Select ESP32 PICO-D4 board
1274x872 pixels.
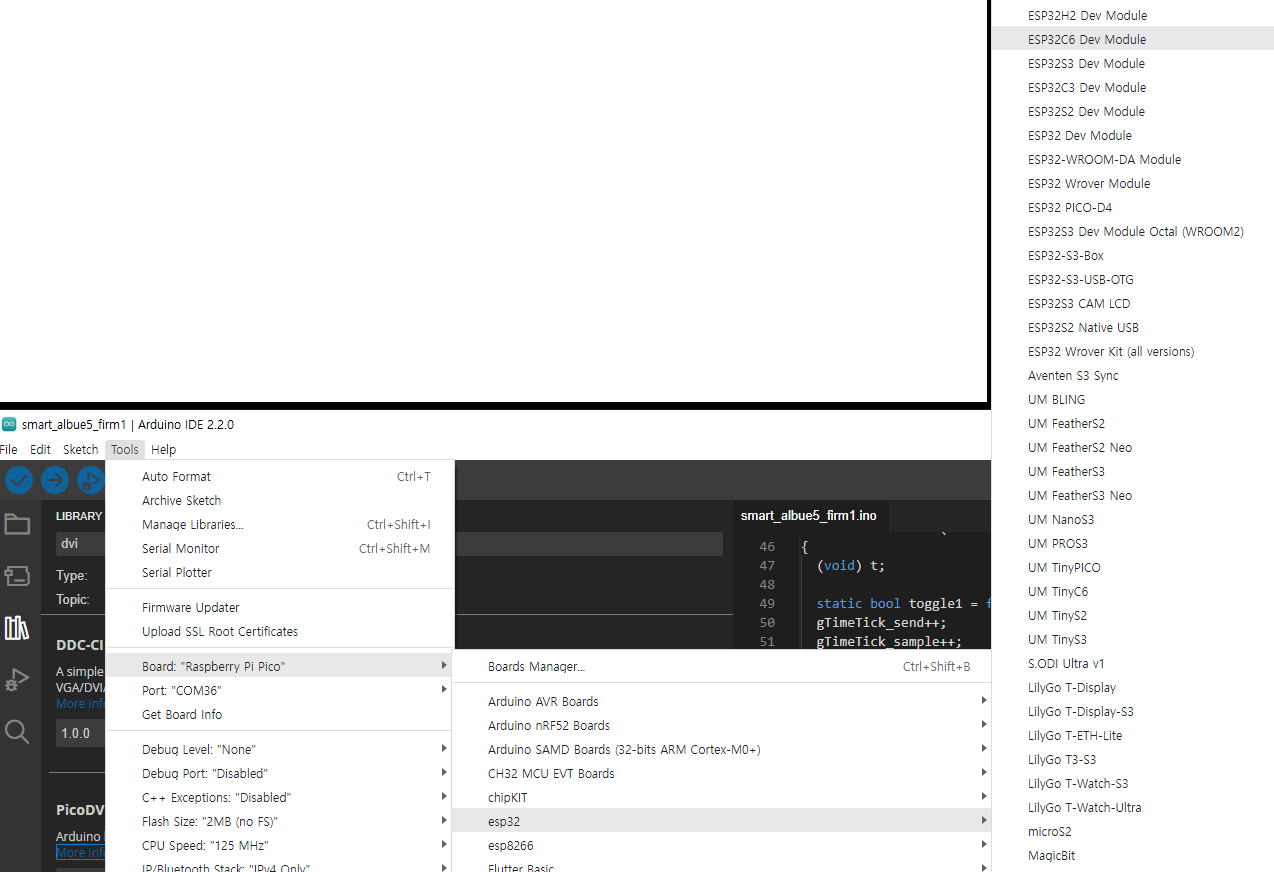point(1132,208)
